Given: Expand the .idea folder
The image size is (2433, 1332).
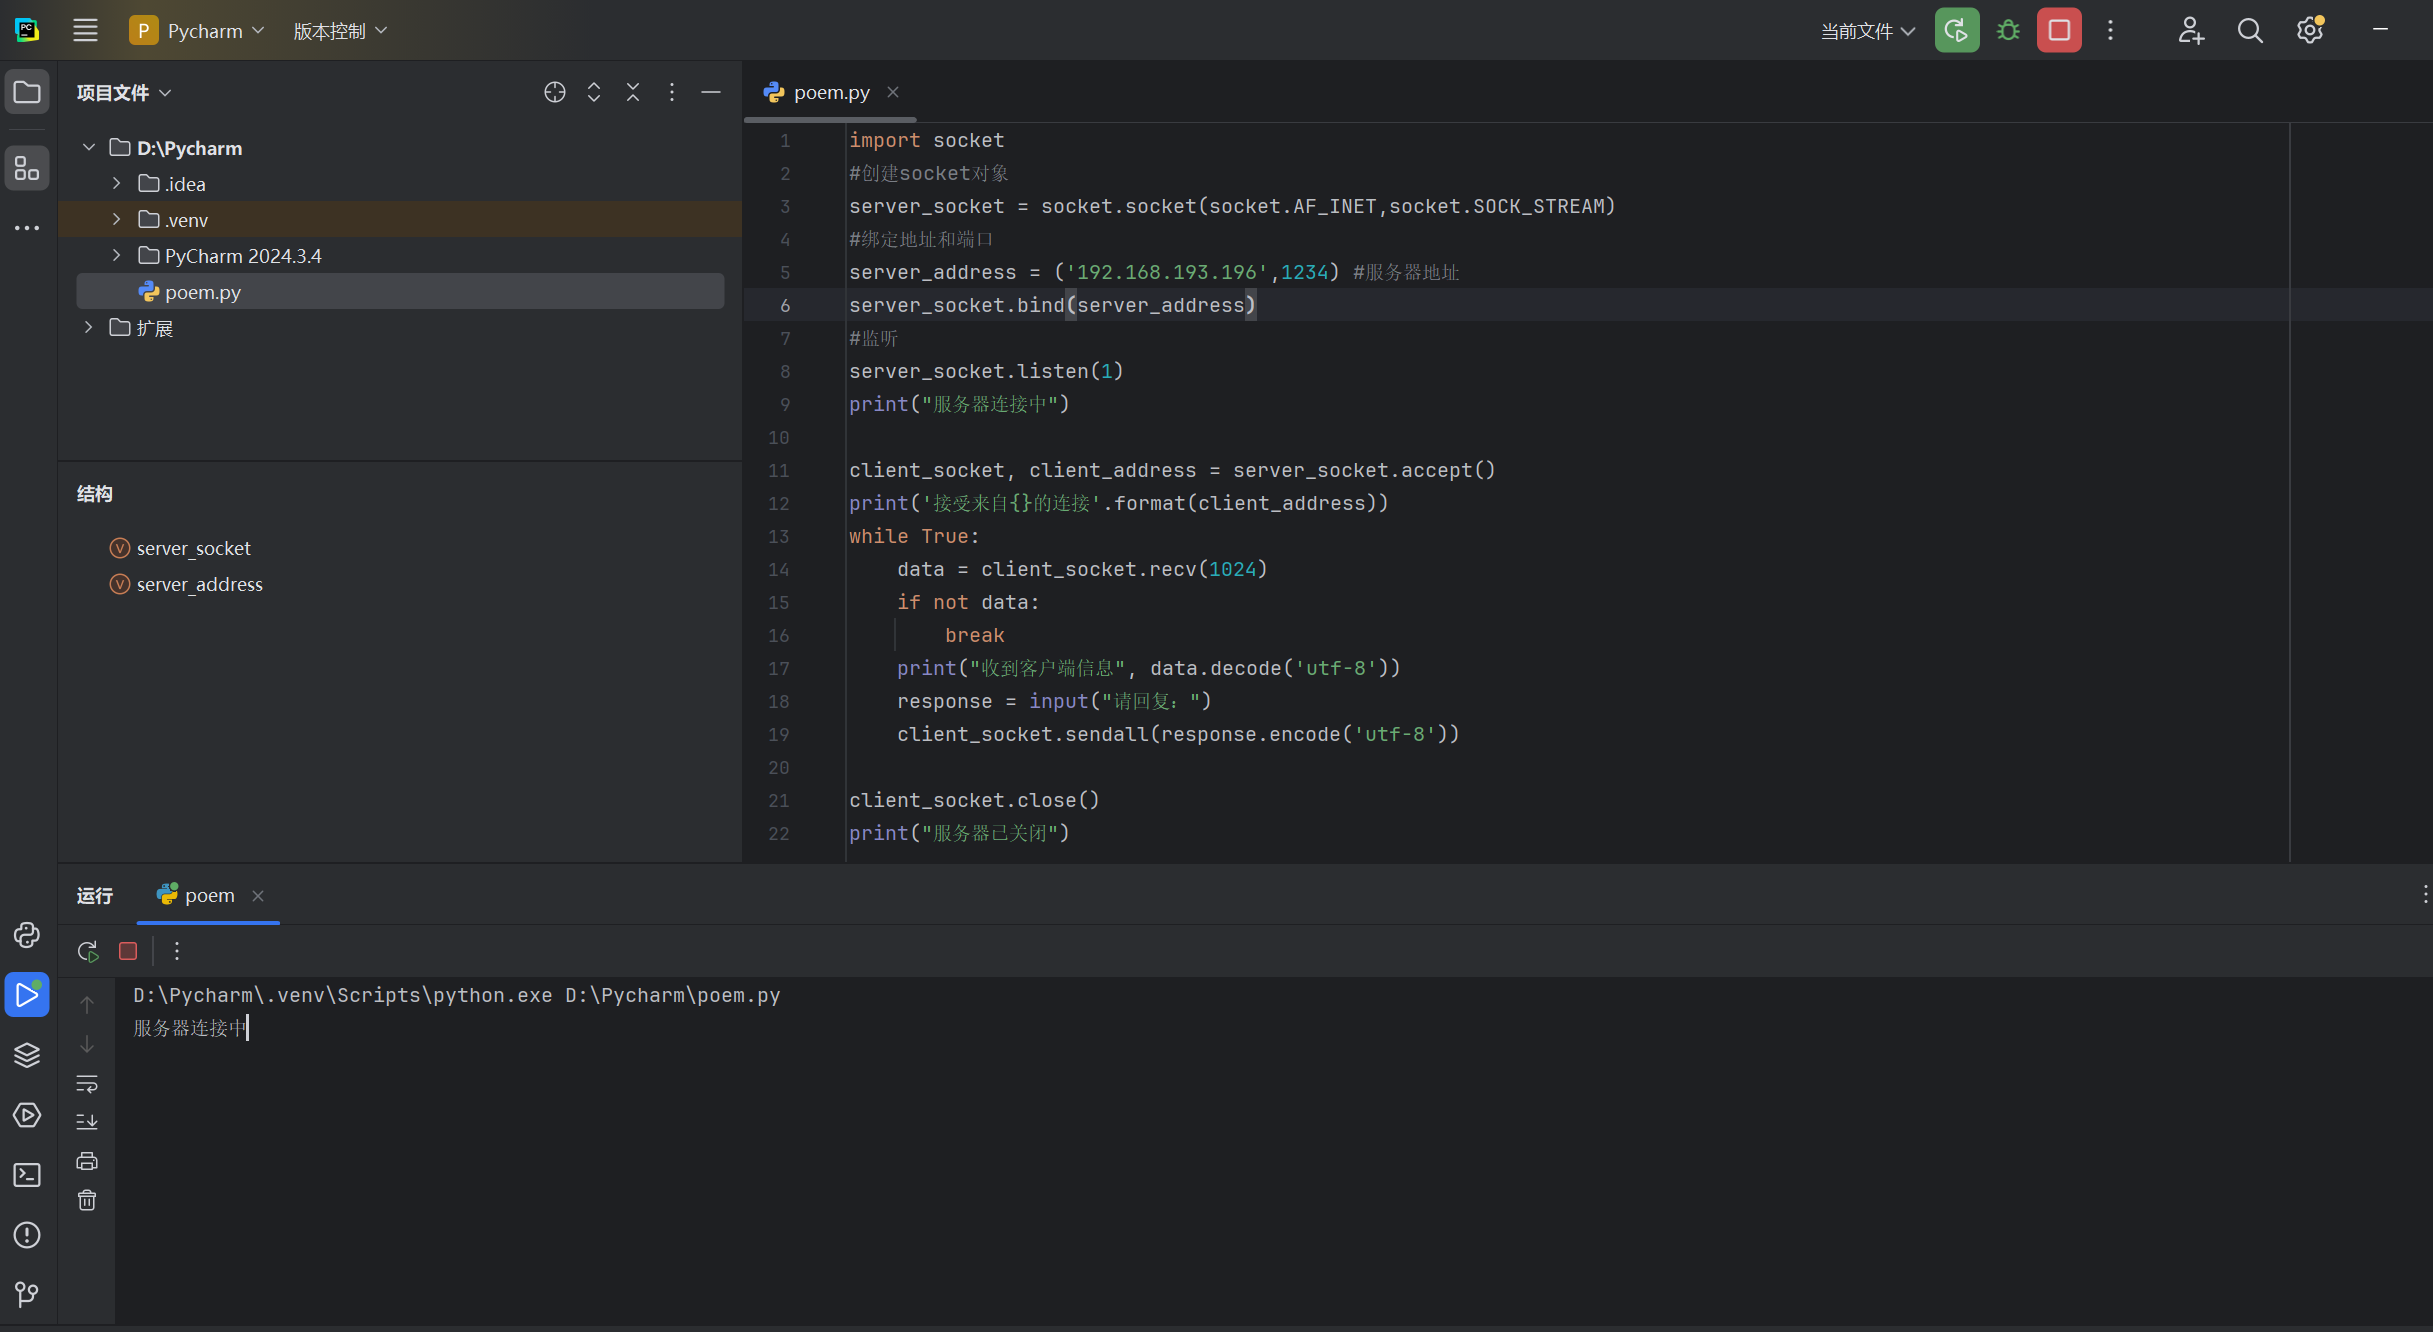Looking at the screenshot, I should pyautogui.click(x=117, y=184).
